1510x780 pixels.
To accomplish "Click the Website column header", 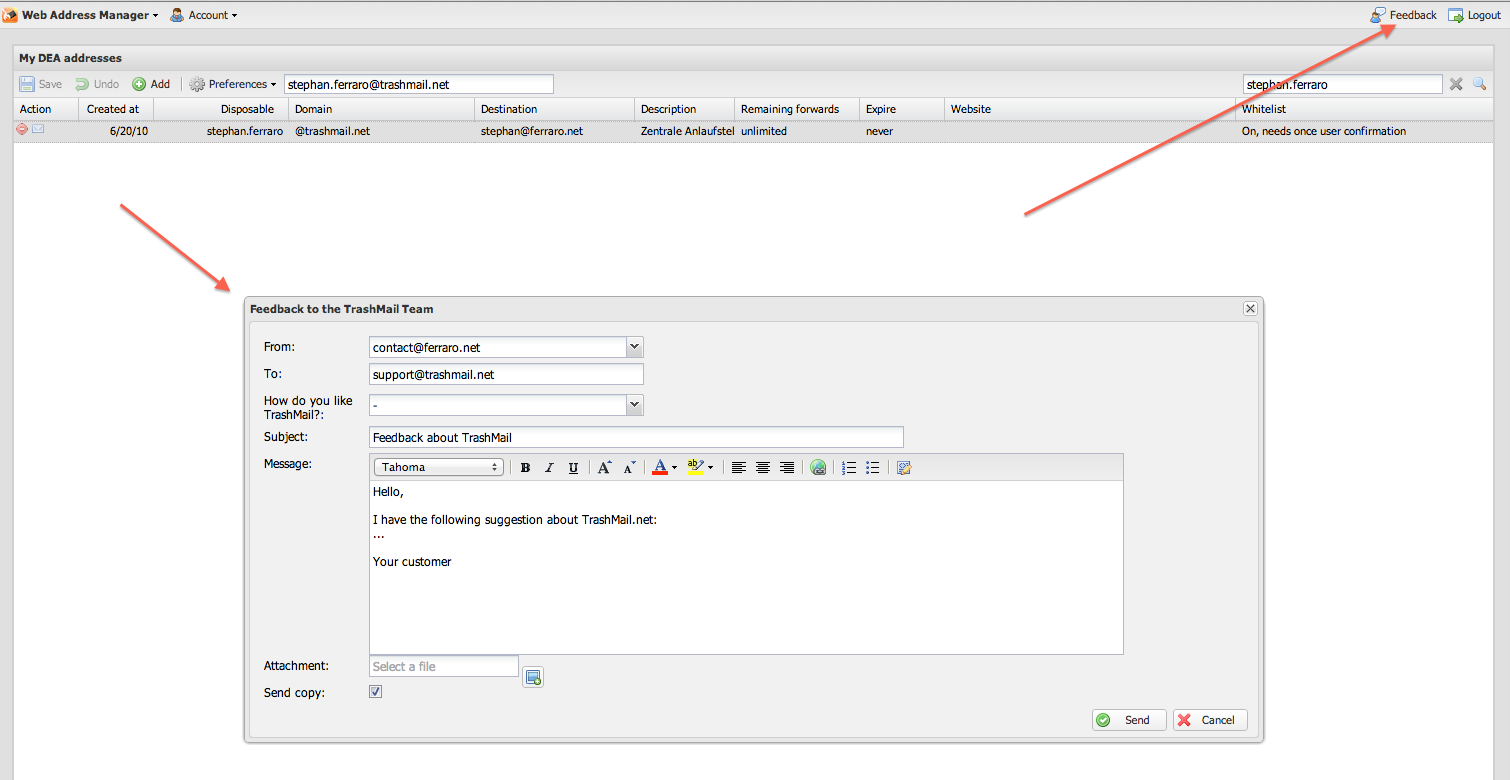I will [1090, 109].
